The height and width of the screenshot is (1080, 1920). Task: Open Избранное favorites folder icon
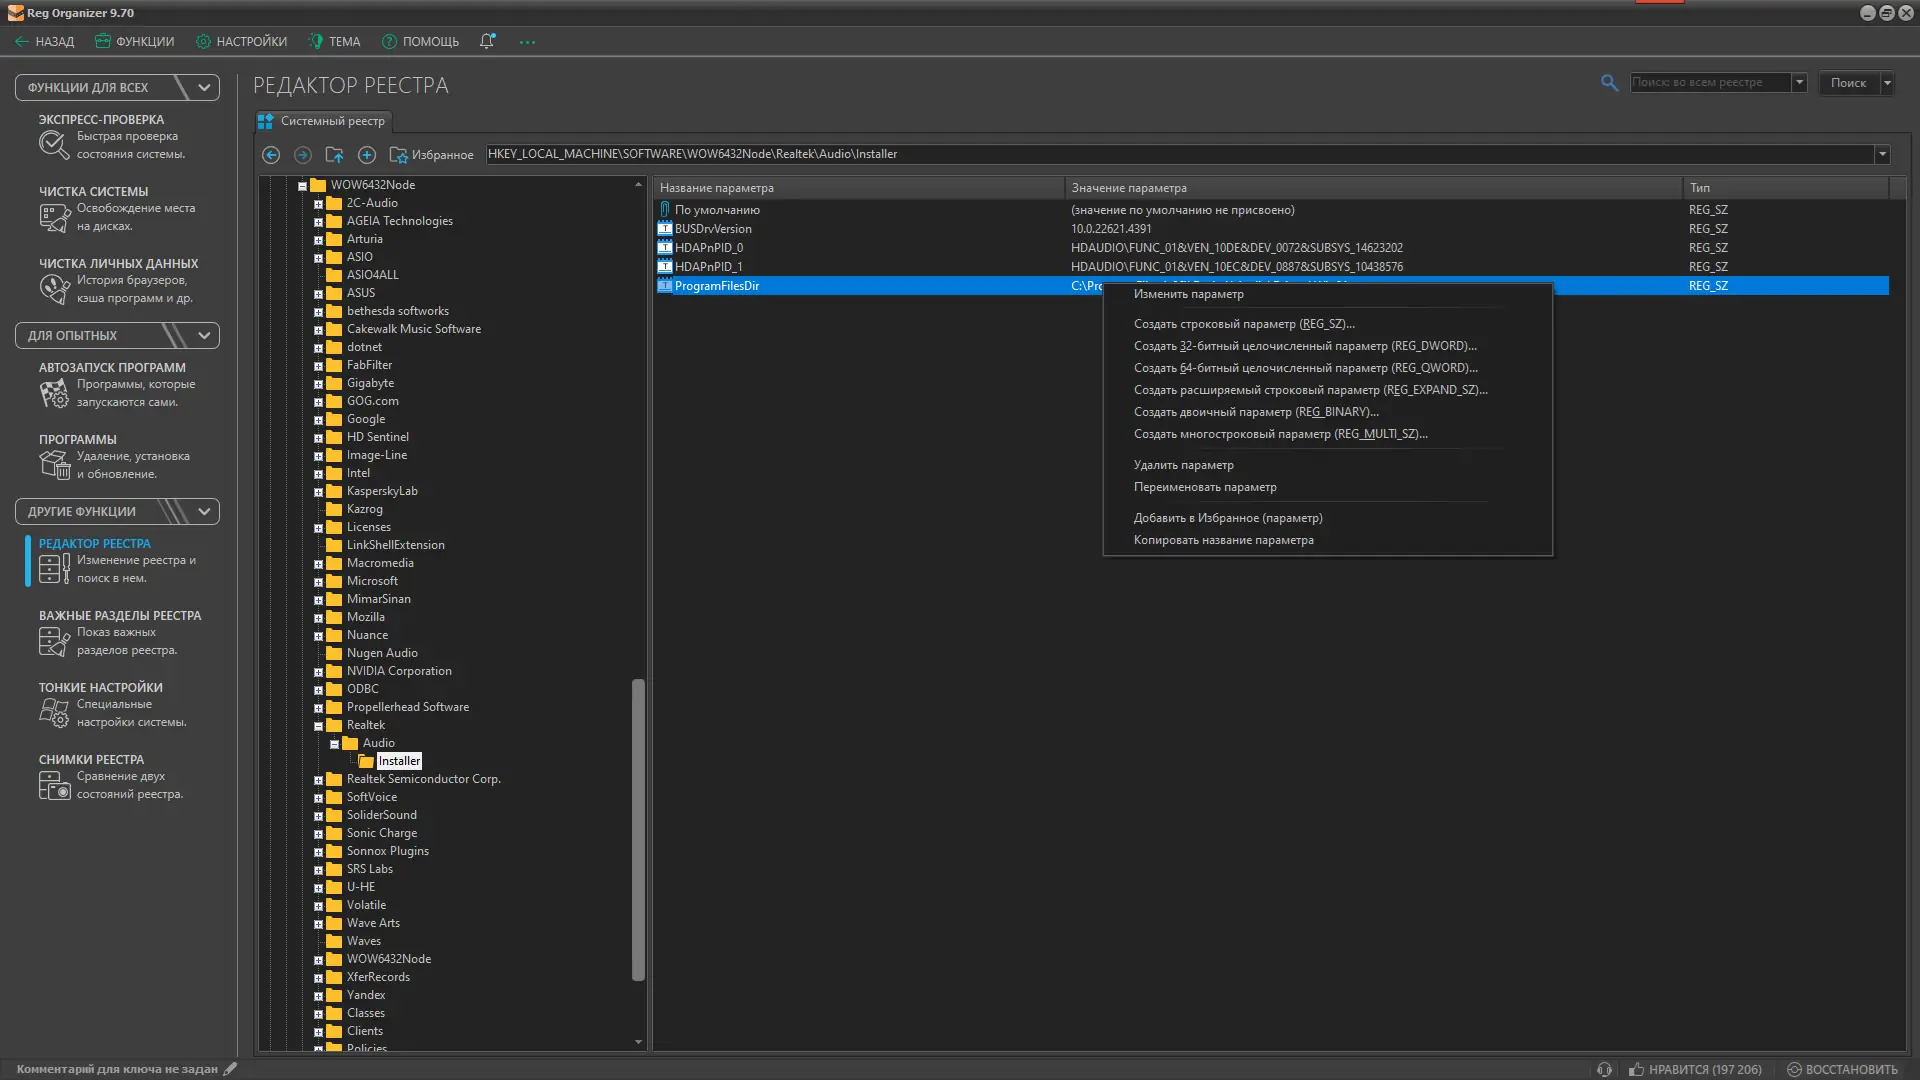point(398,155)
